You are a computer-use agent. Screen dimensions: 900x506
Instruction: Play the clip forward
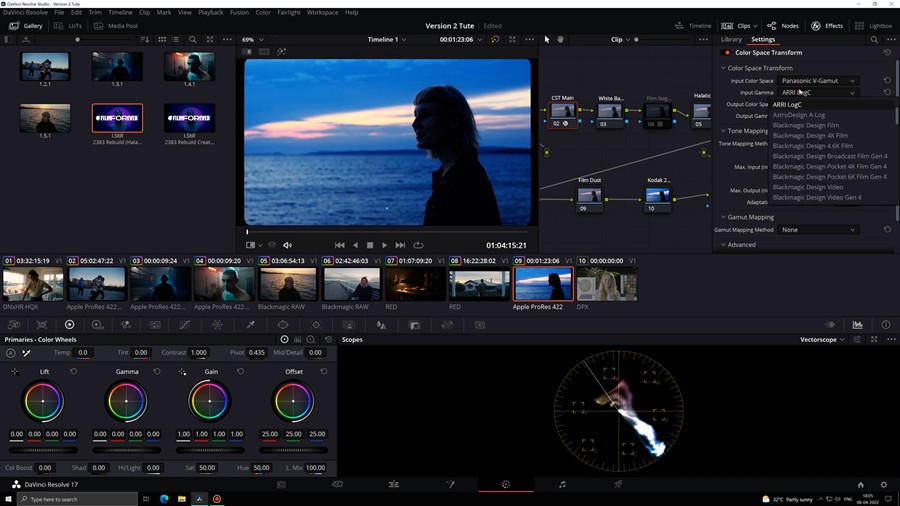tap(384, 246)
